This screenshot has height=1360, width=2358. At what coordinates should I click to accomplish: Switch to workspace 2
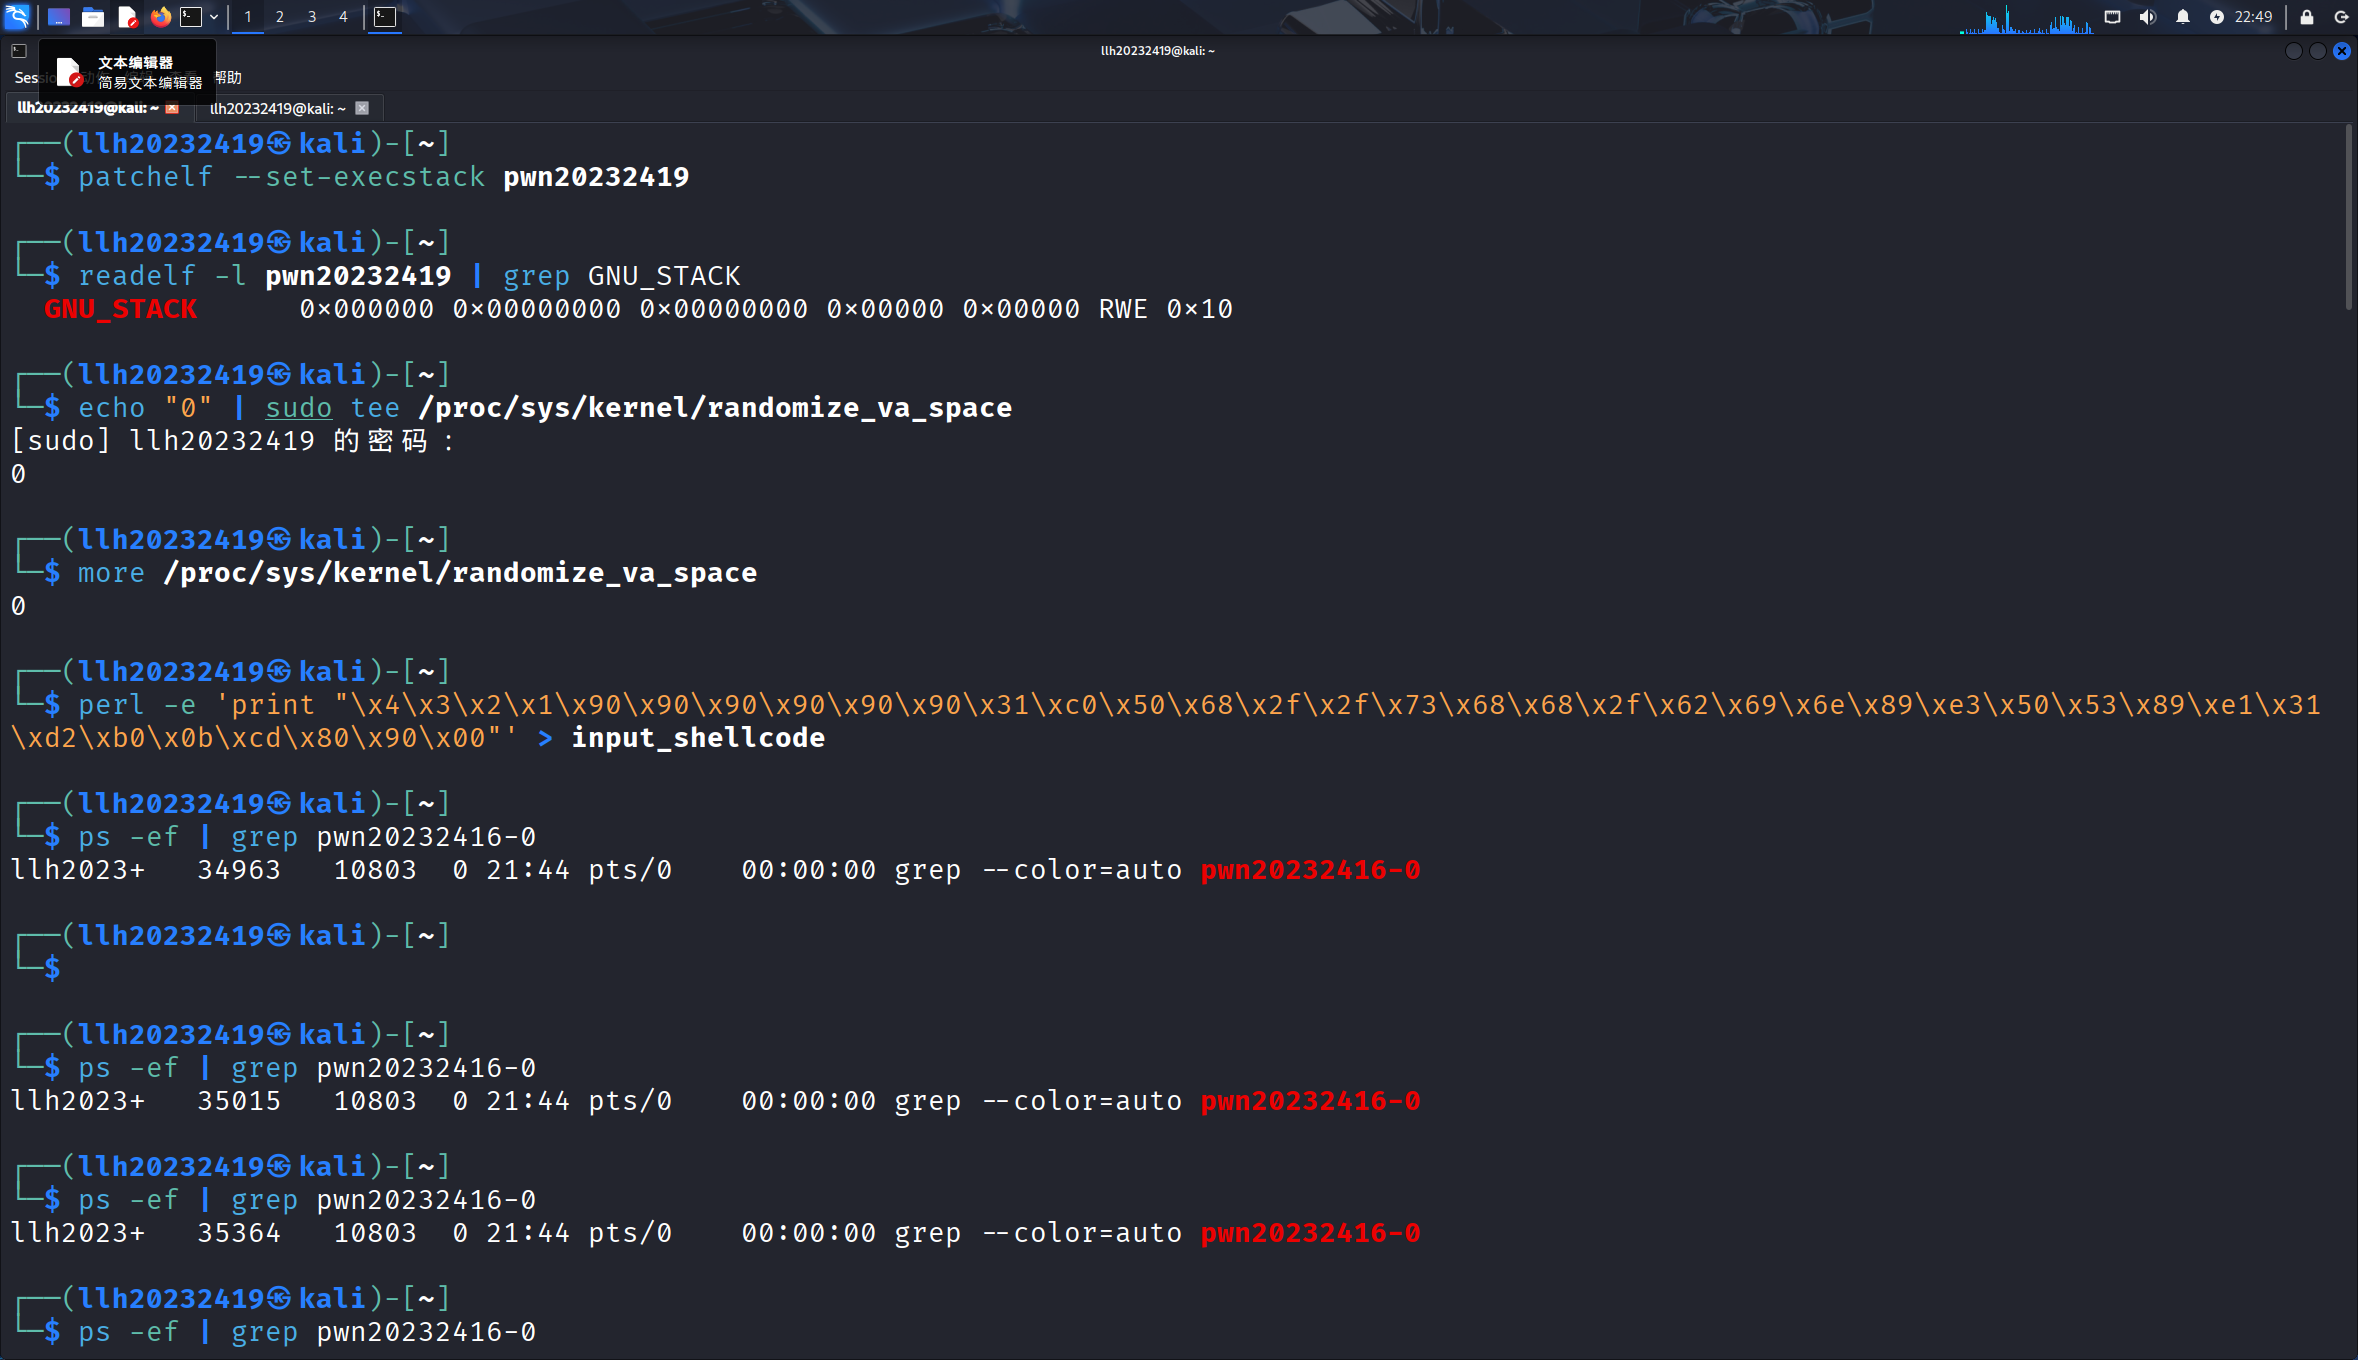(280, 16)
